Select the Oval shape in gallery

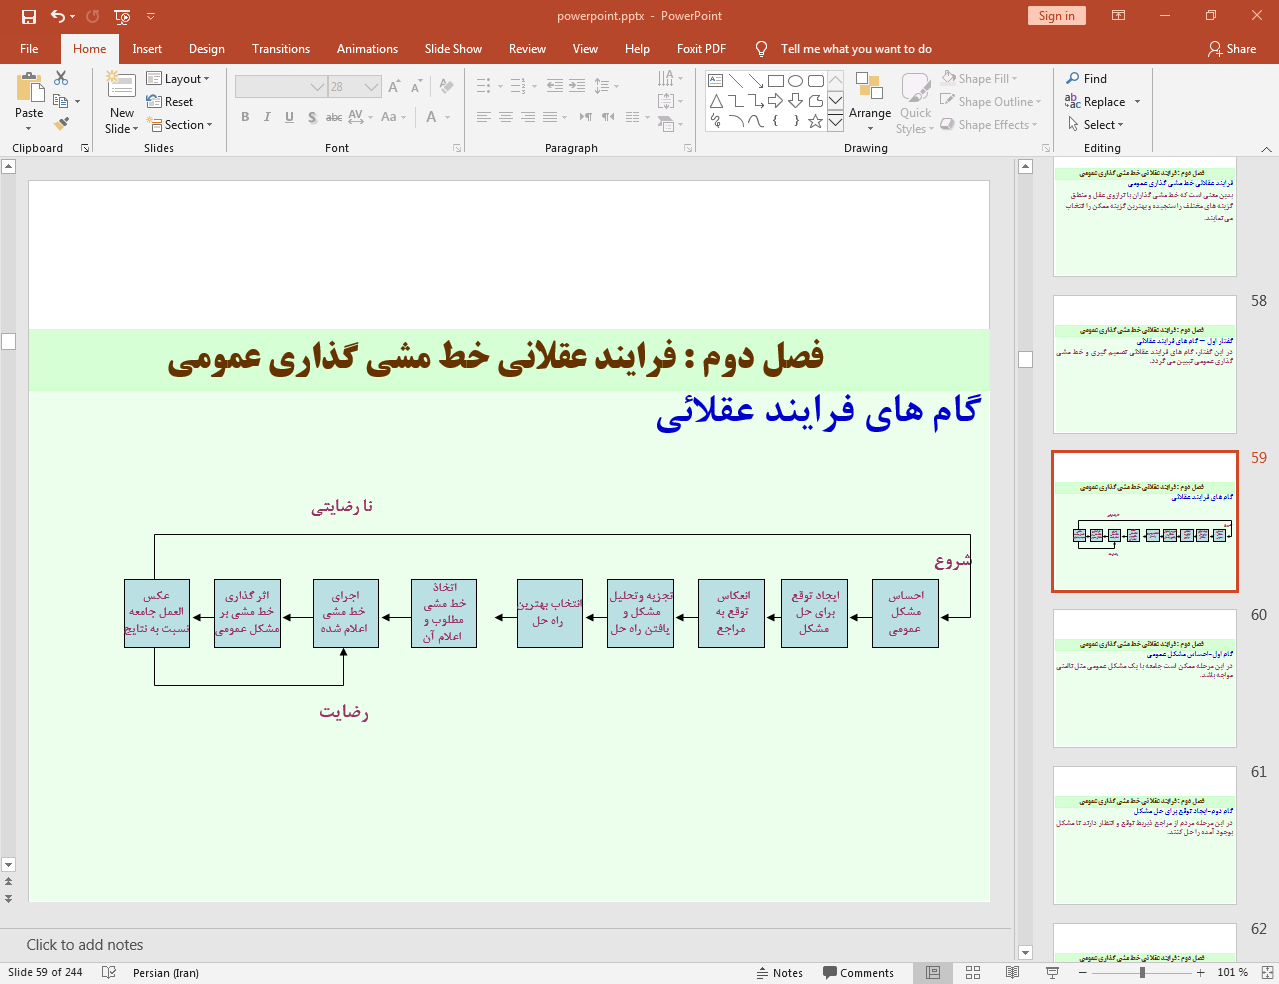796,81
